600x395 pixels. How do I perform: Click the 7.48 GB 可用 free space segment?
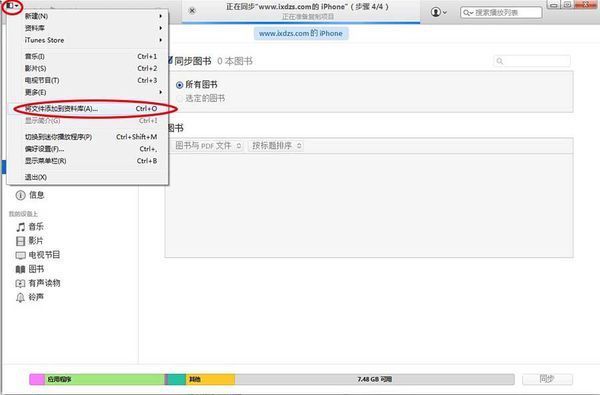coord(375,379)
